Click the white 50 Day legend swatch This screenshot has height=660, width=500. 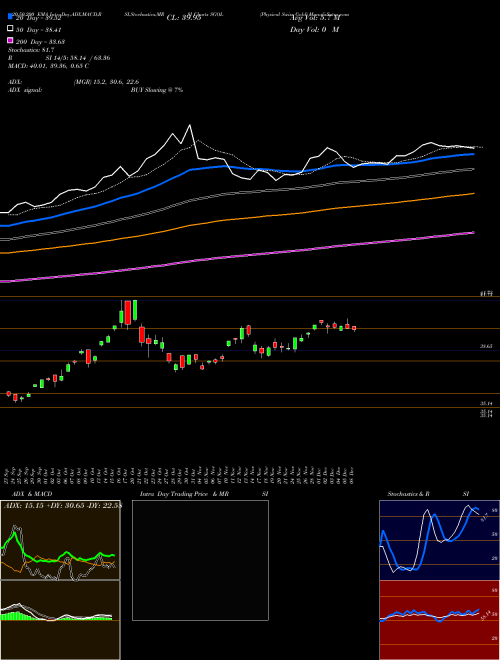(10, 28)
